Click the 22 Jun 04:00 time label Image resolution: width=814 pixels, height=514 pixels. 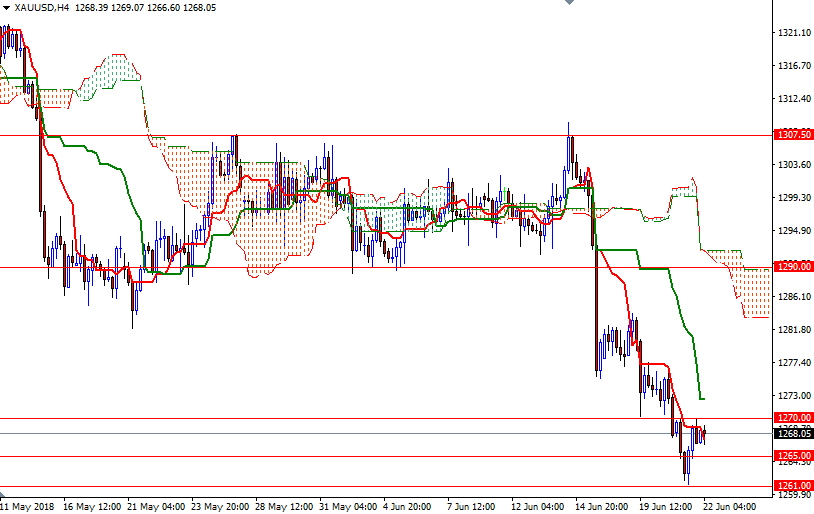727,506
